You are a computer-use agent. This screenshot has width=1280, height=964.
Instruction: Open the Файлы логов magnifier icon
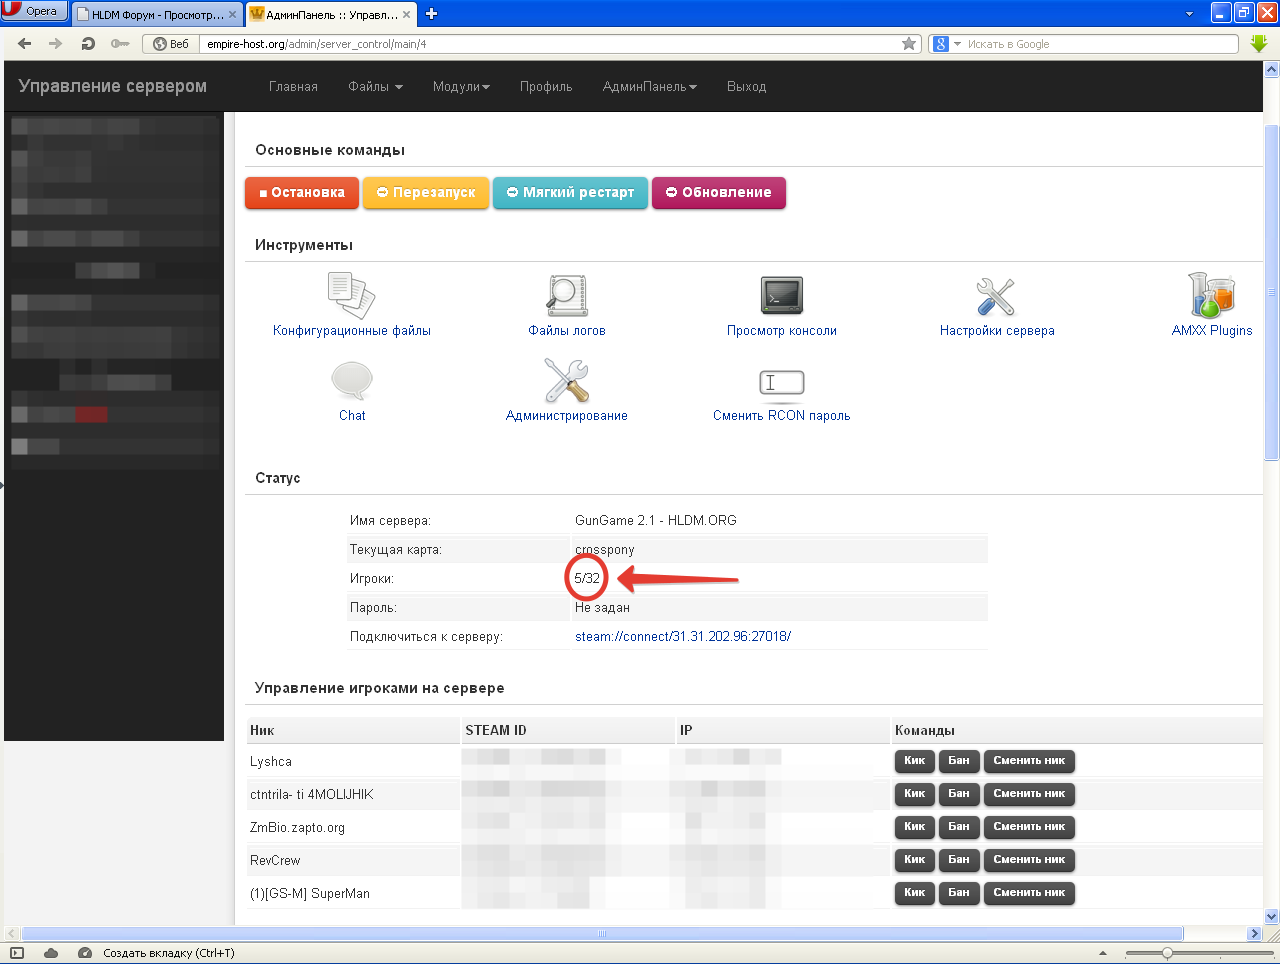click(566, 295)
